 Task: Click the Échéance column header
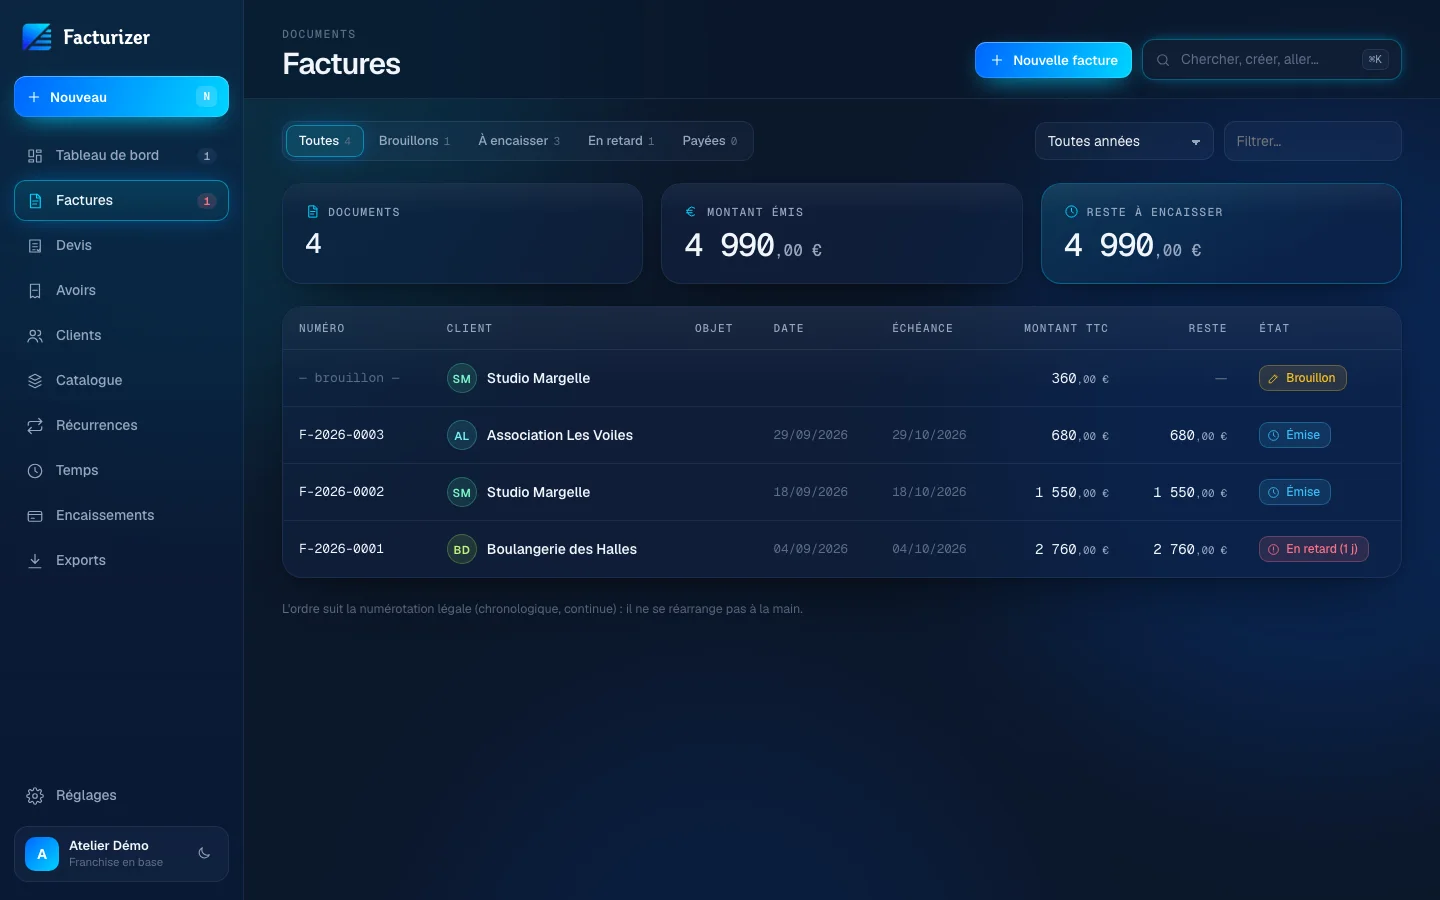(922, 328)
